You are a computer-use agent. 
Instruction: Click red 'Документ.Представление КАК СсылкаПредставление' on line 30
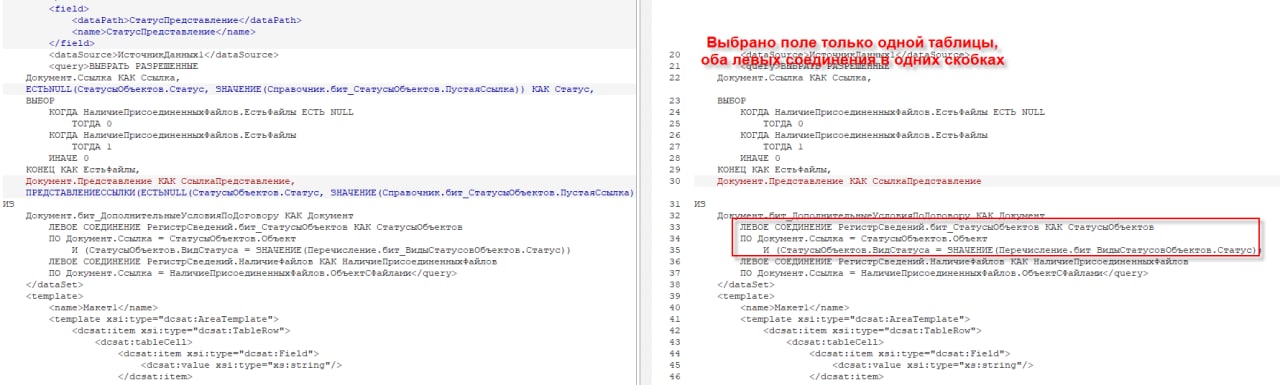coord(849,181)
